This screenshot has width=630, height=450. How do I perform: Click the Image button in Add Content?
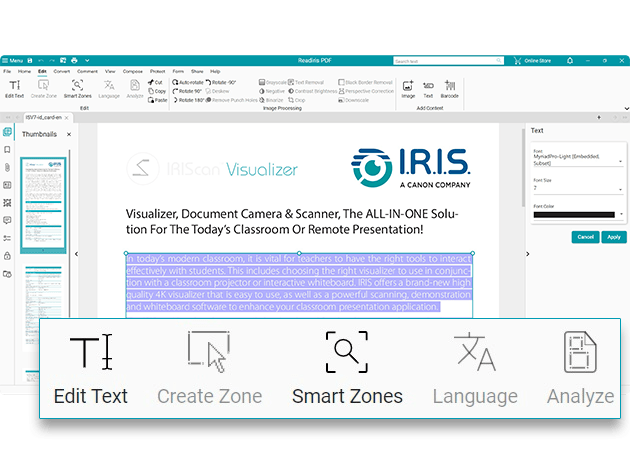pos(408,89)
